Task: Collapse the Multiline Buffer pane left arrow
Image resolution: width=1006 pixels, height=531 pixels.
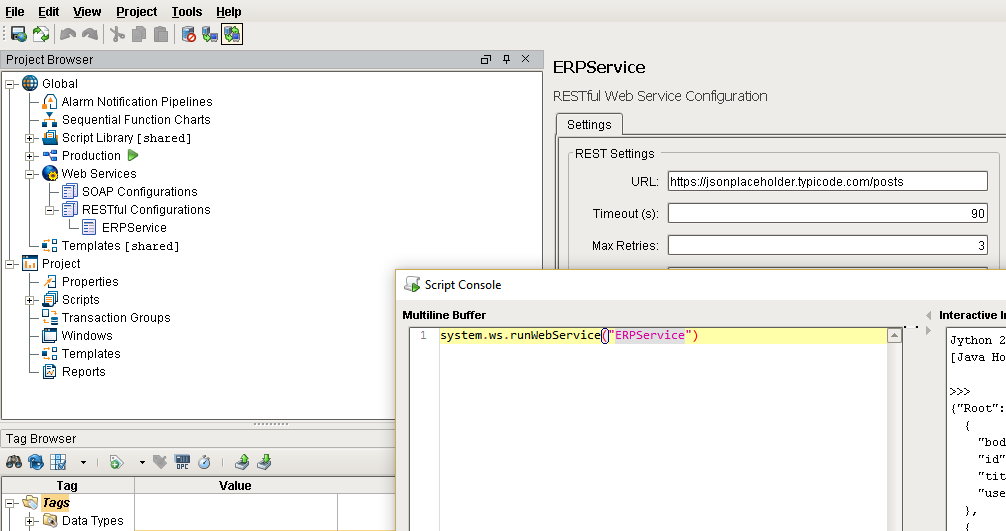Action: [x=928, y=315]
